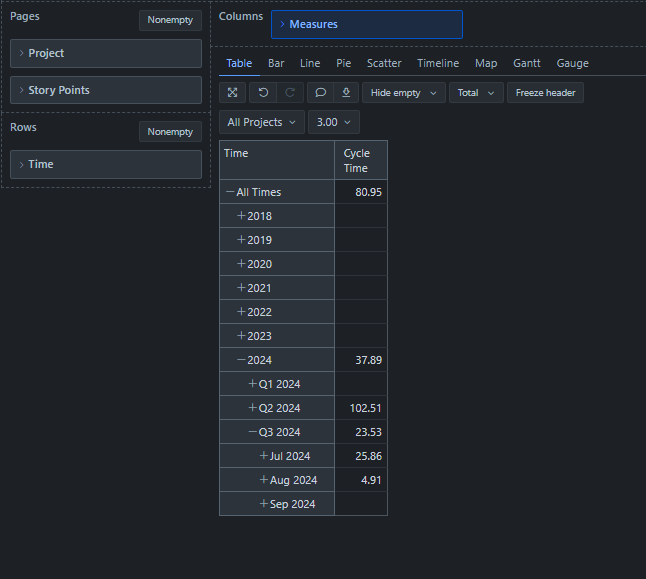Switch to the Gauge tab
This screenshot has width=646, height=579.
tap(572, 63)
